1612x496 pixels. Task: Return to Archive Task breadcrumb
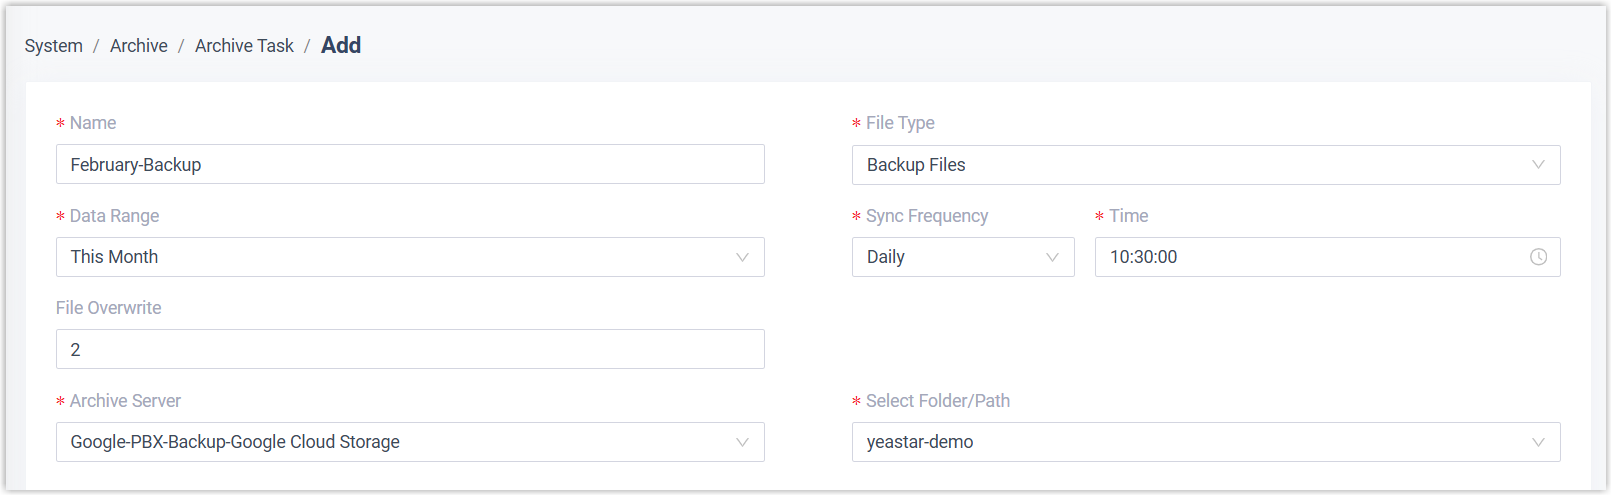[244, 46]
